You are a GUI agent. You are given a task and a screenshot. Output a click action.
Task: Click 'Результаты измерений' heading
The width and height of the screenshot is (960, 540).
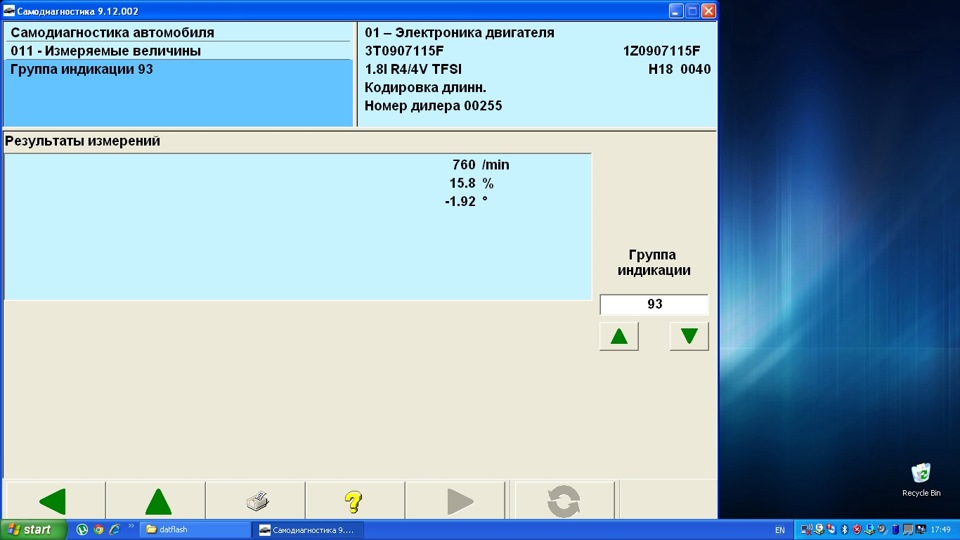(83, 141)
